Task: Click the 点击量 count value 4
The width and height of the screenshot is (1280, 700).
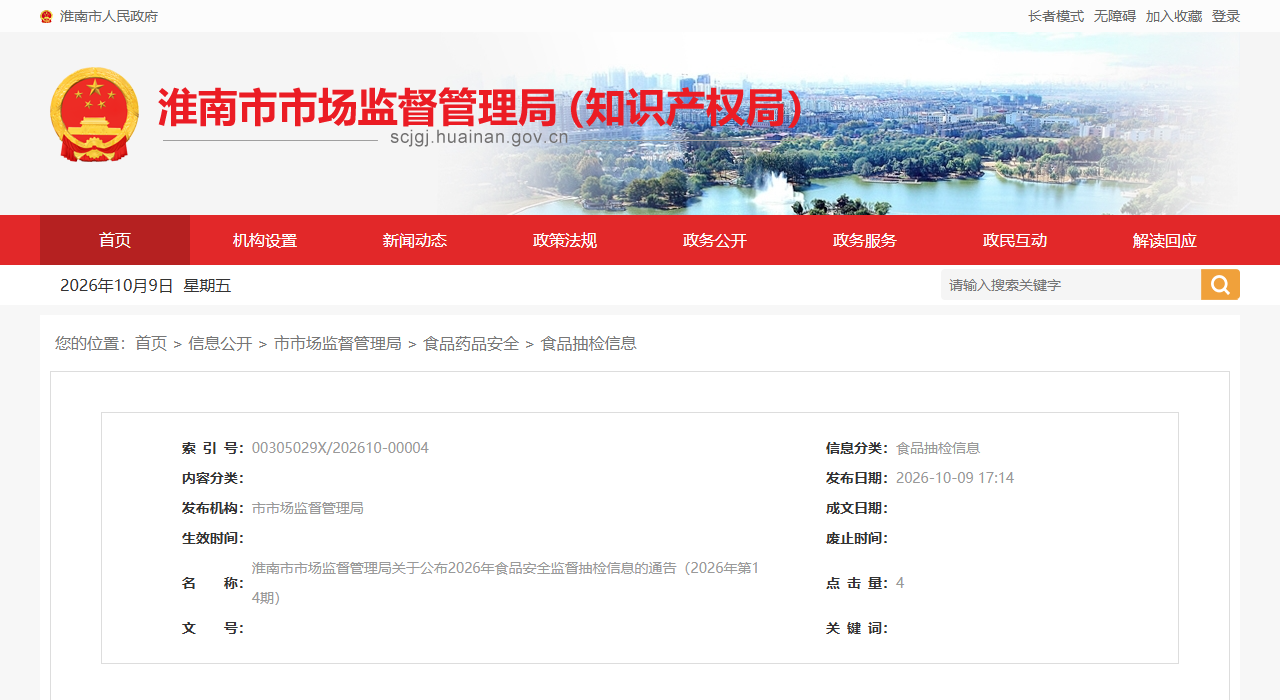Action: coord(900,583)
